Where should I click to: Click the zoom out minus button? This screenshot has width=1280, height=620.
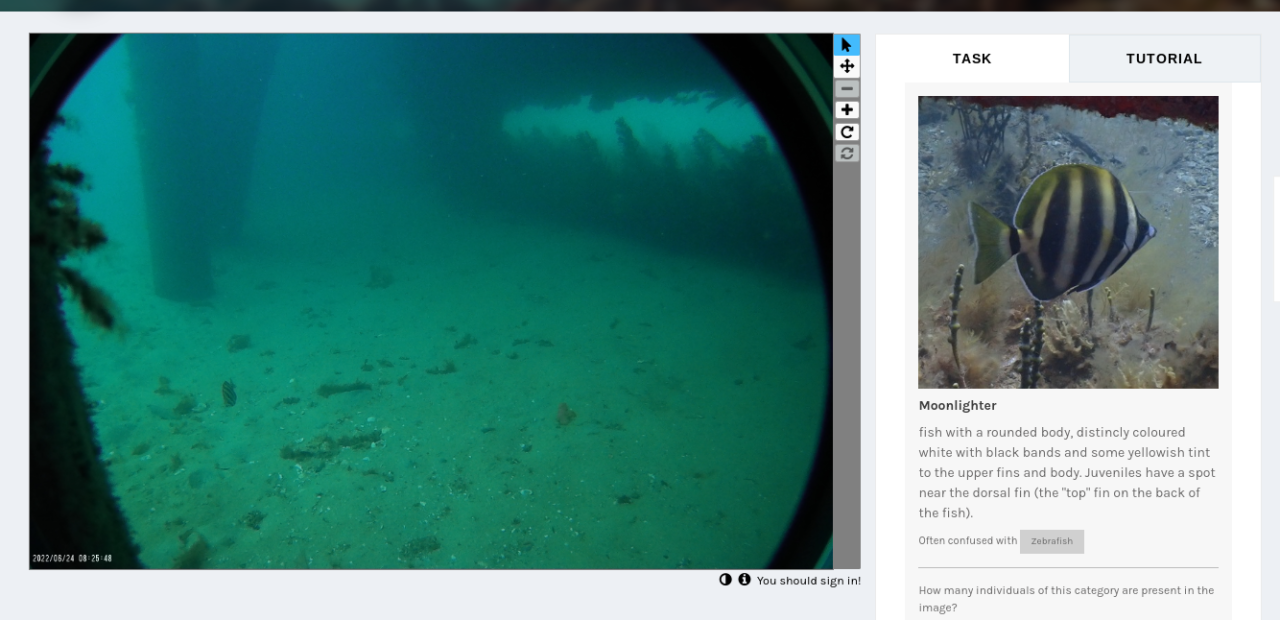847,89
